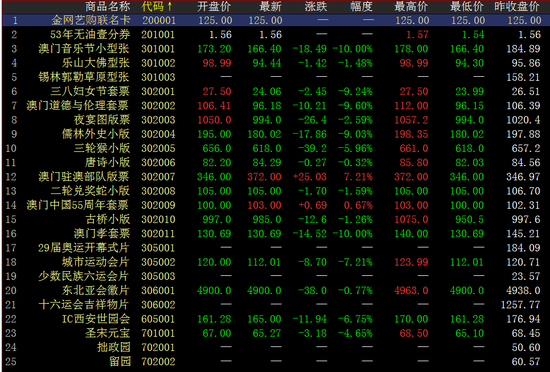The width and height of the screenshot is (550, 372).
Task: Select 澳门中国55周年套票
Action: tap(78, 205)
